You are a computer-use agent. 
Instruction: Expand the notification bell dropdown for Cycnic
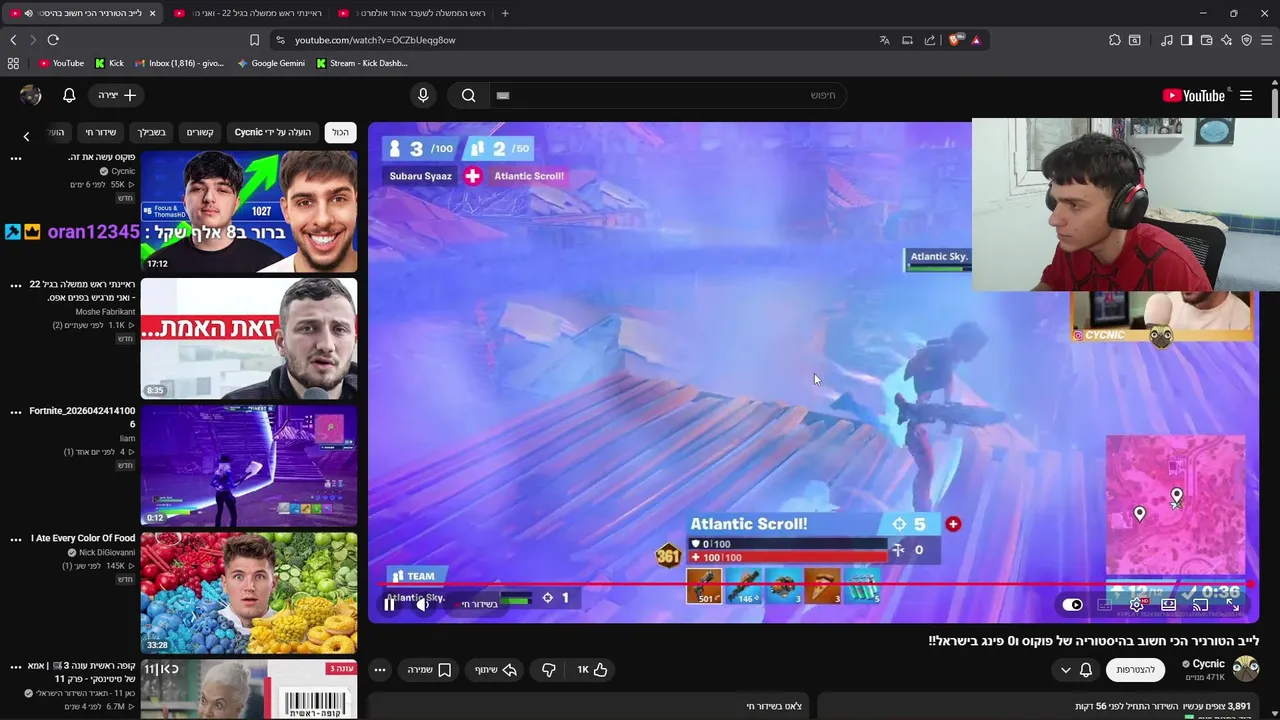[x=1076, y=670]
